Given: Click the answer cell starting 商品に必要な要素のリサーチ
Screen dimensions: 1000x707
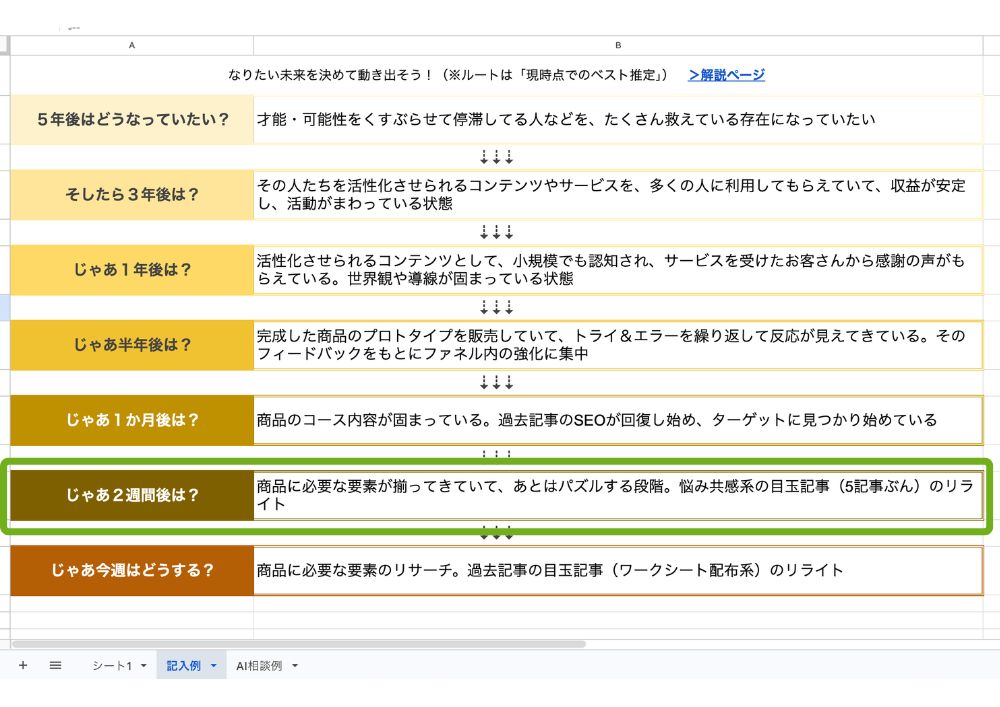Looking at the screenshot, I should [x=618, y=571].
